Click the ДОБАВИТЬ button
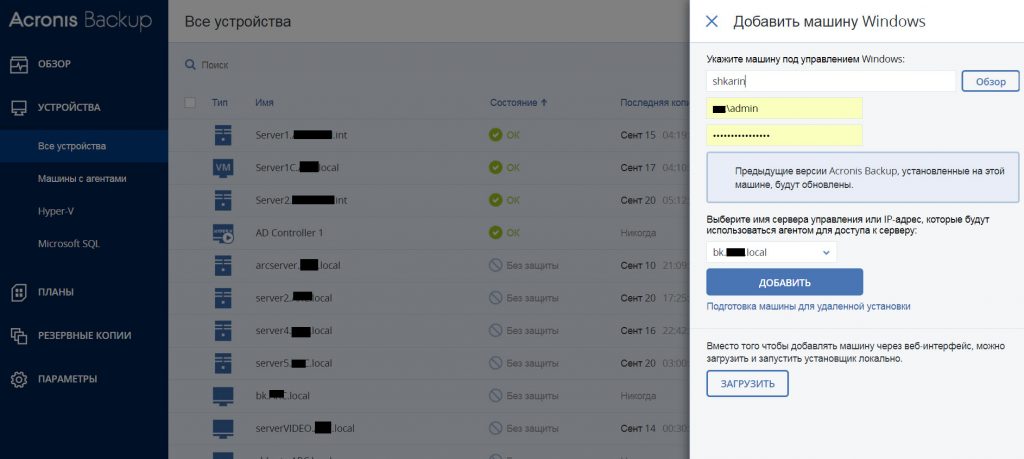 click(784, 282)
